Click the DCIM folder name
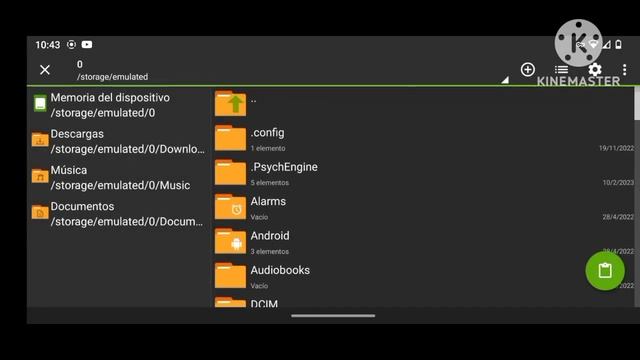The image size is (640, 360). (x=264, y=304)
